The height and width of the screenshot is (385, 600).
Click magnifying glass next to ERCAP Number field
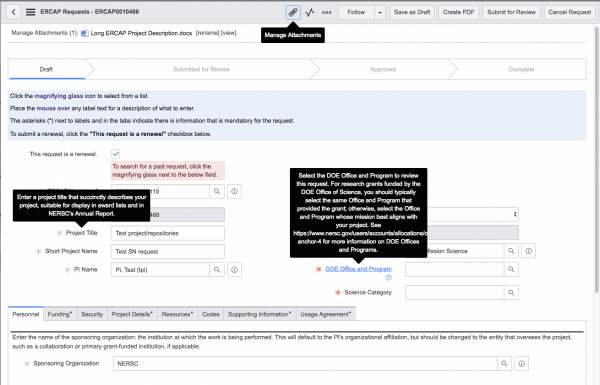coord(217,191)
